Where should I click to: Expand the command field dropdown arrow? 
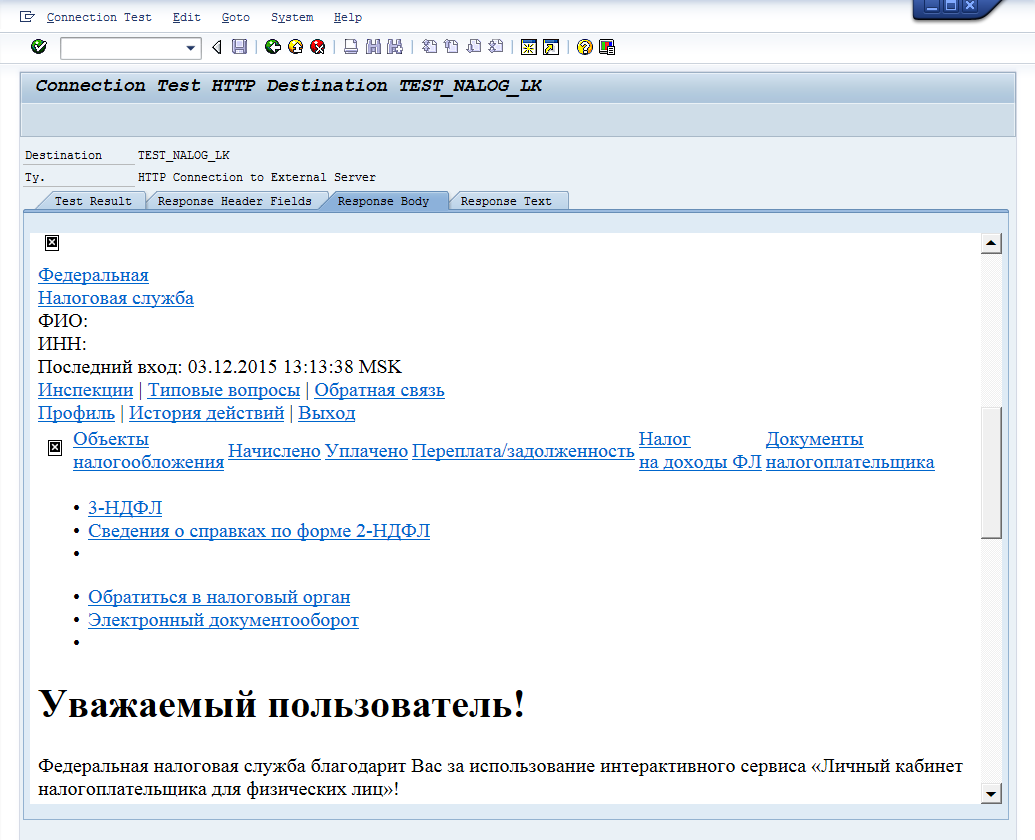192,48
